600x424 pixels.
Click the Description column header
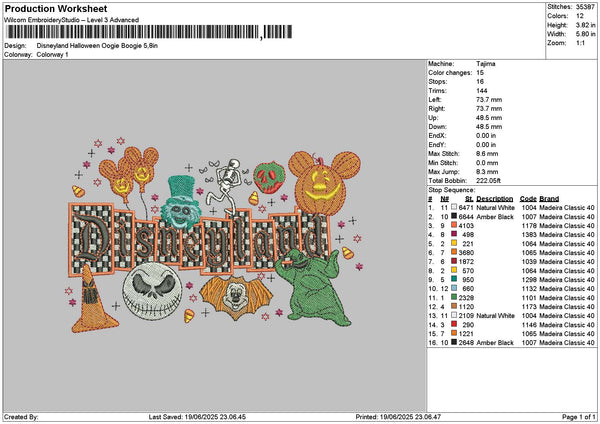[x=495, y=198]
